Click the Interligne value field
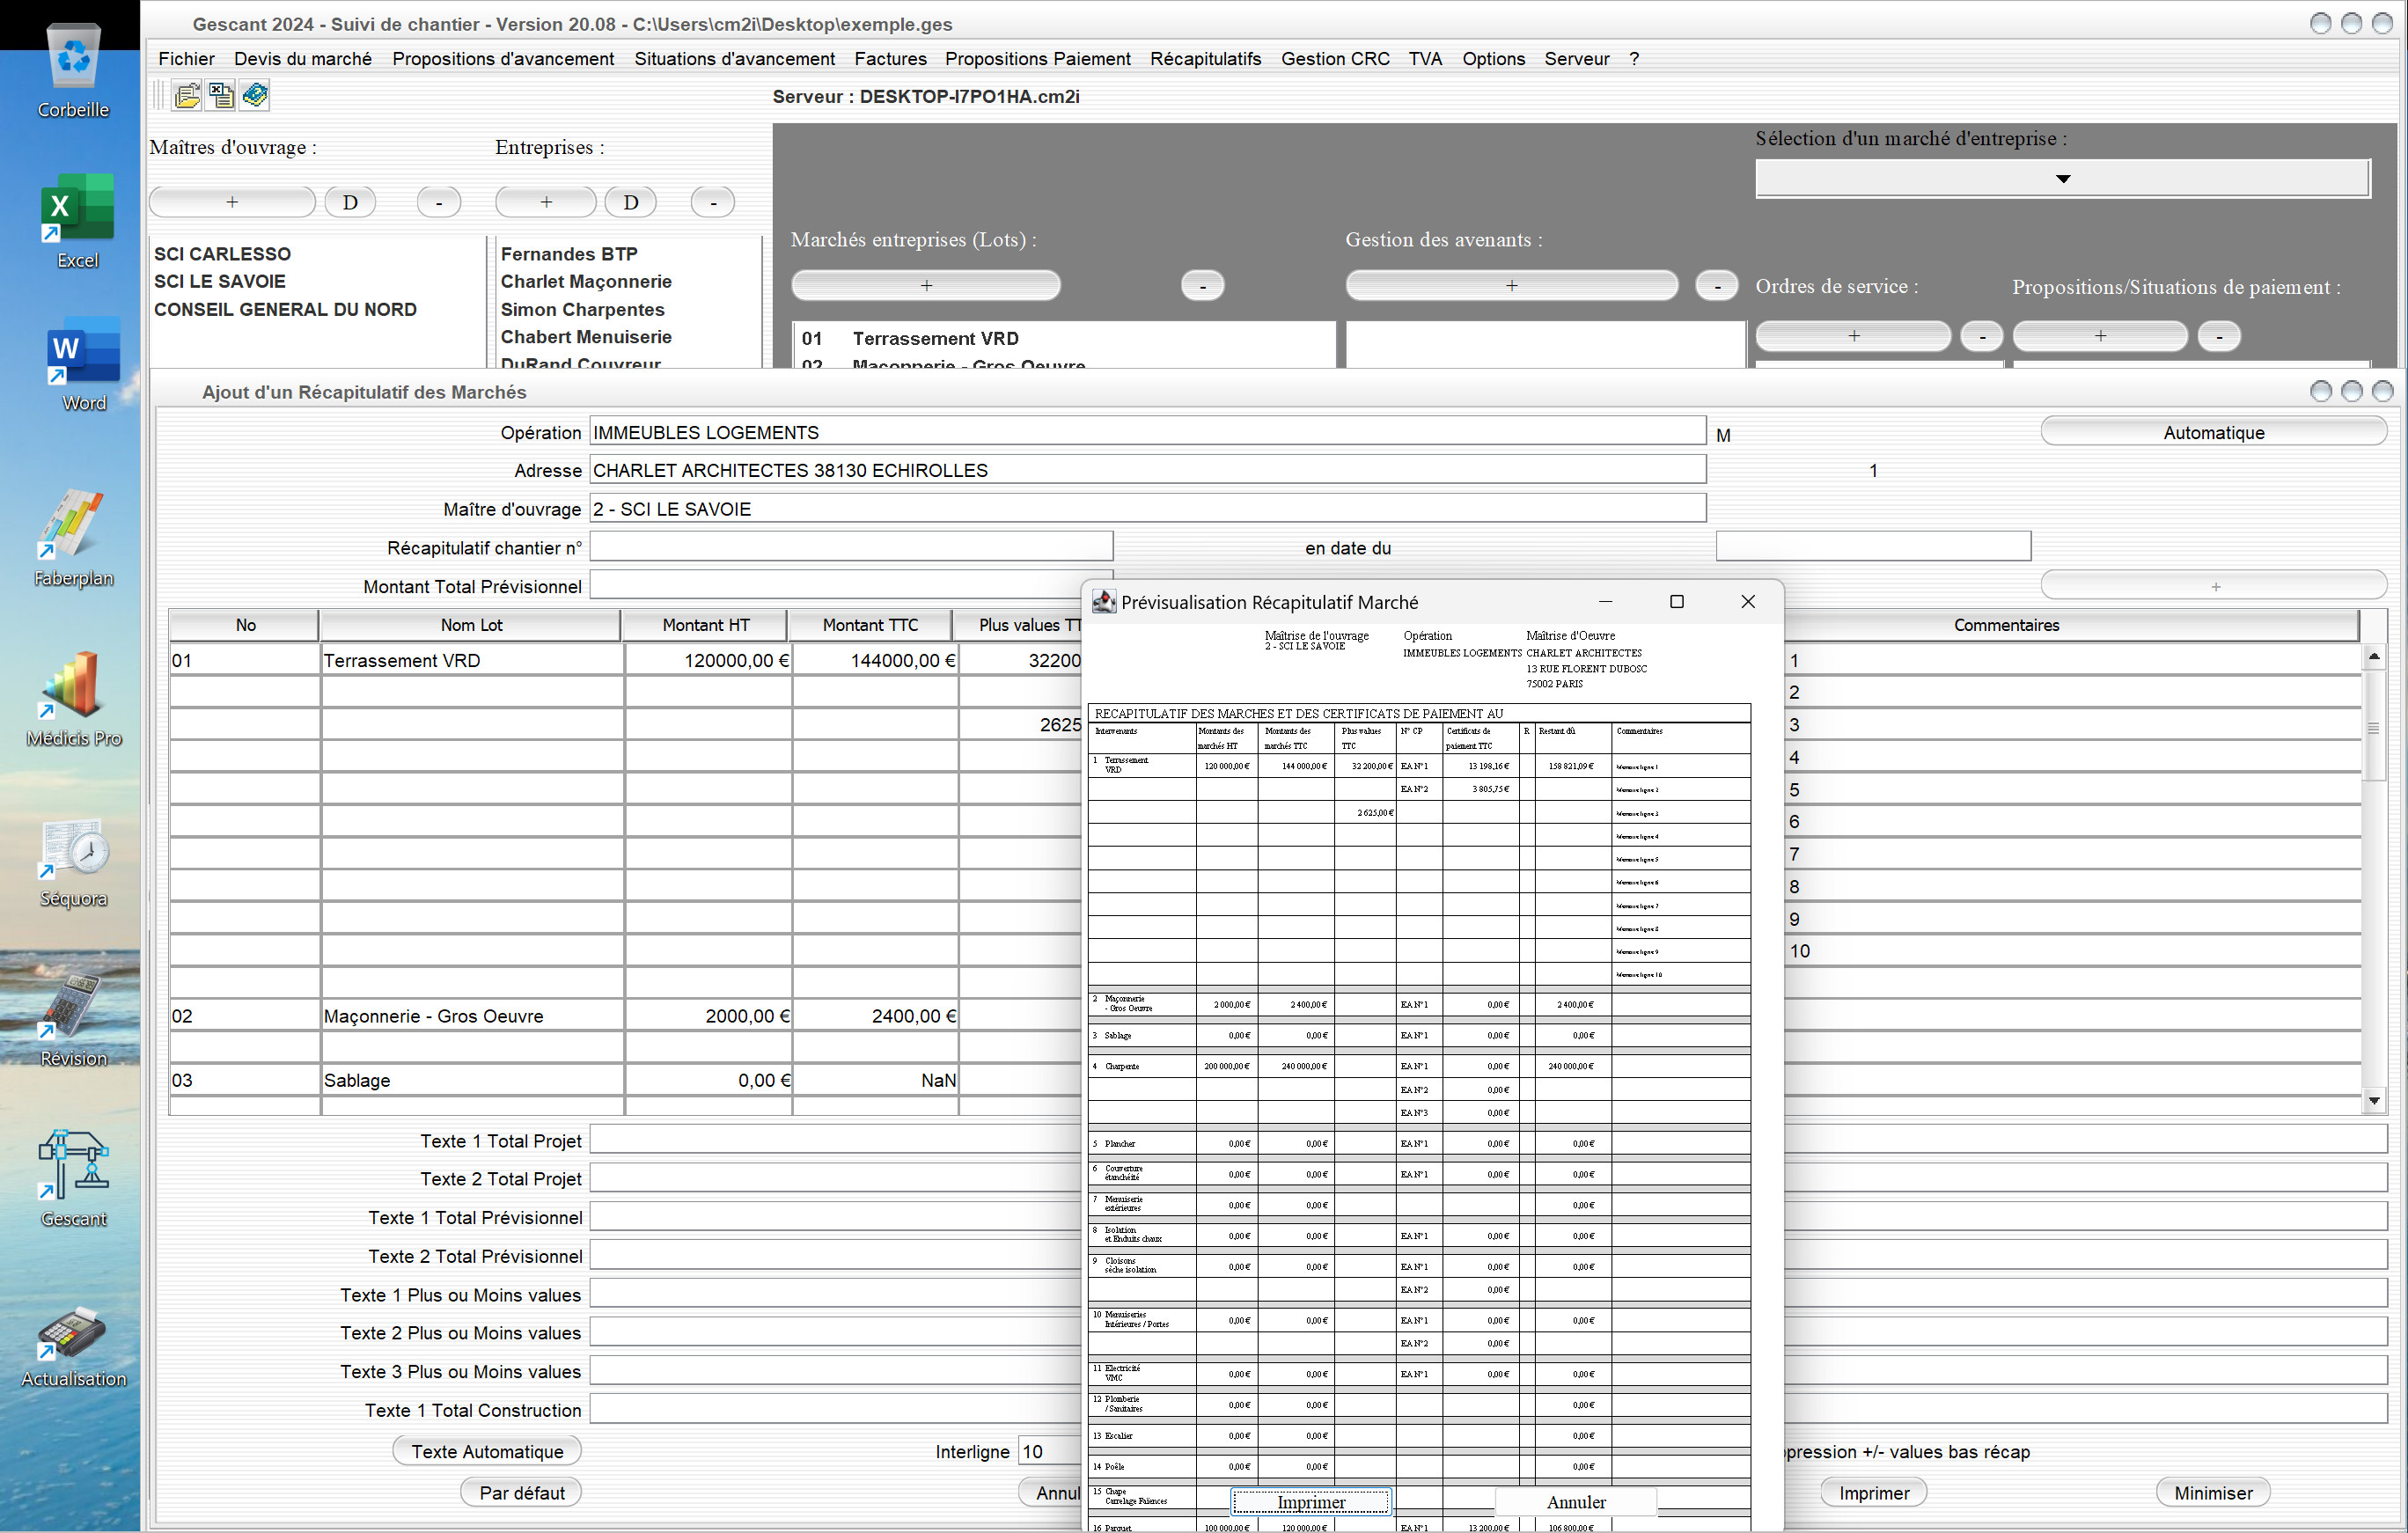Screen dimensions: 2408x1533 click(1050, 1451)
